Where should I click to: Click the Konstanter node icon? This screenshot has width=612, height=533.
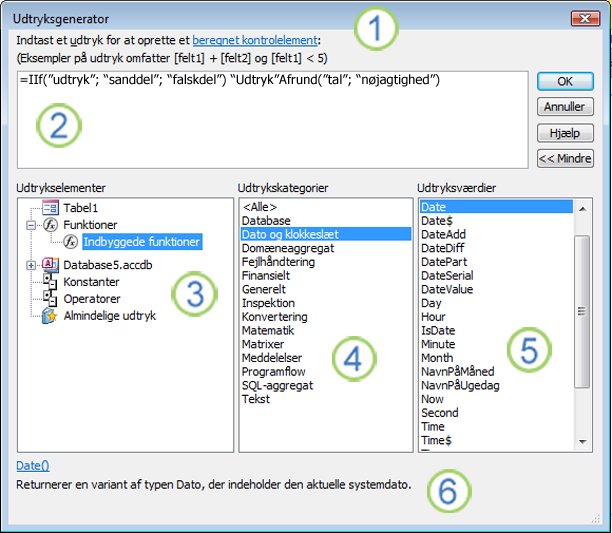point(50,281)
